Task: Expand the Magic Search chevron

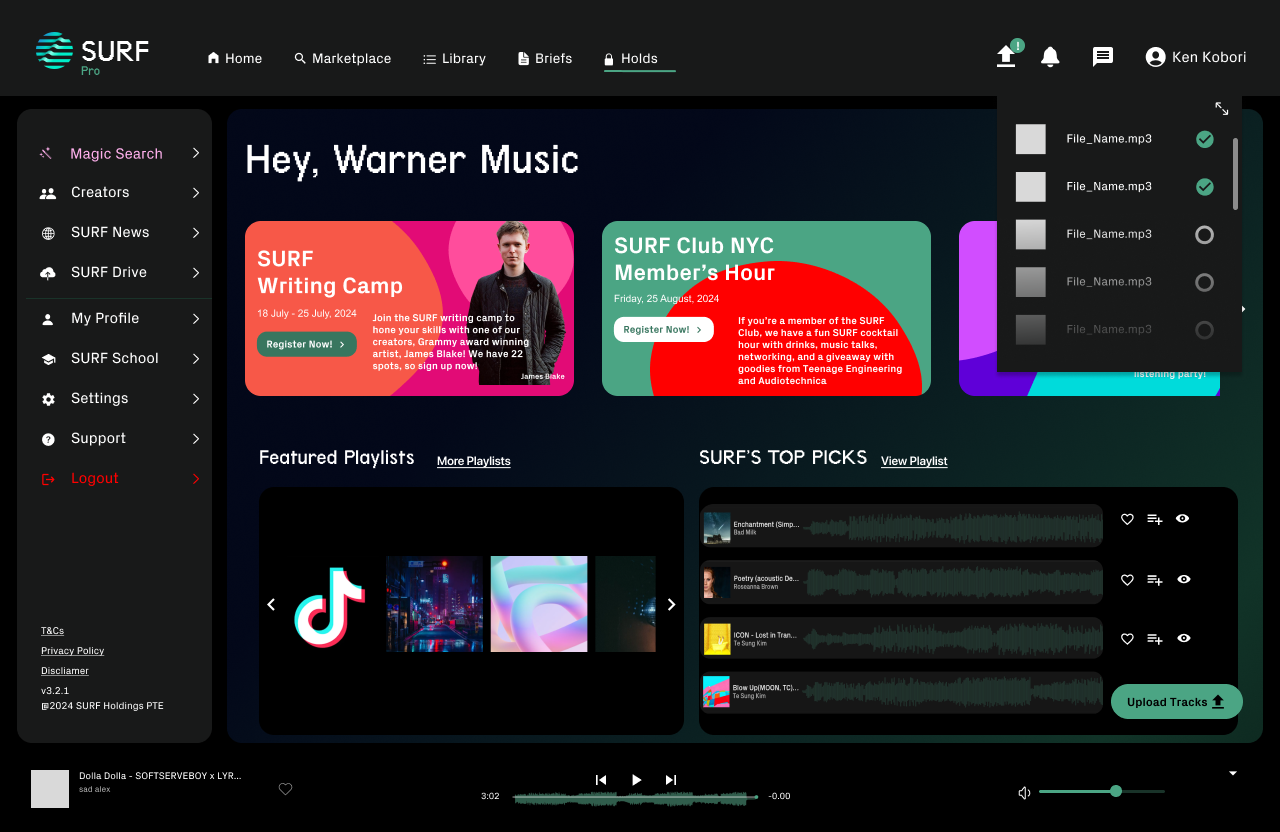Action: [x=196, y=153]
